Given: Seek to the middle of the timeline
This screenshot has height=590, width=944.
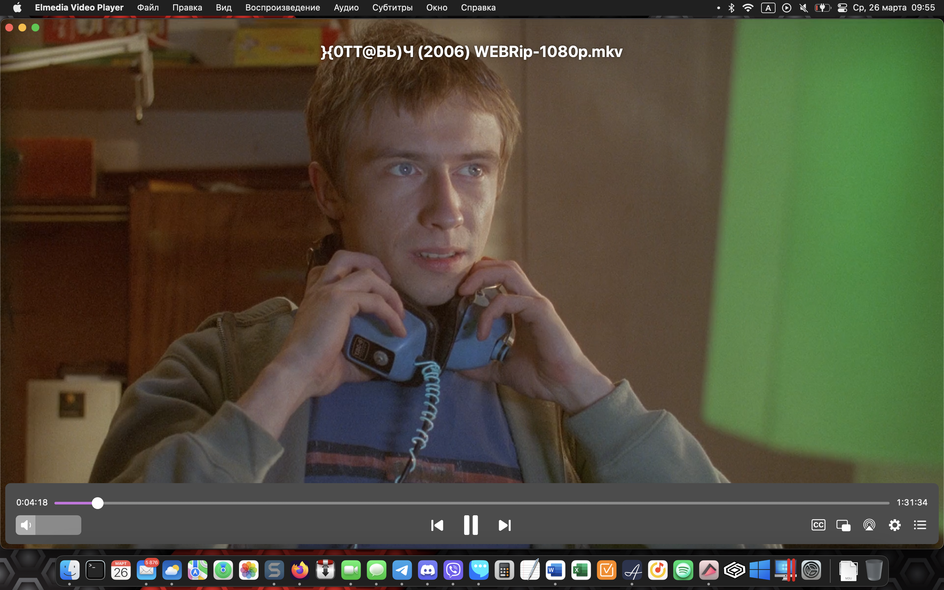Looking at the screenshot, I should [x=471, y=503].
